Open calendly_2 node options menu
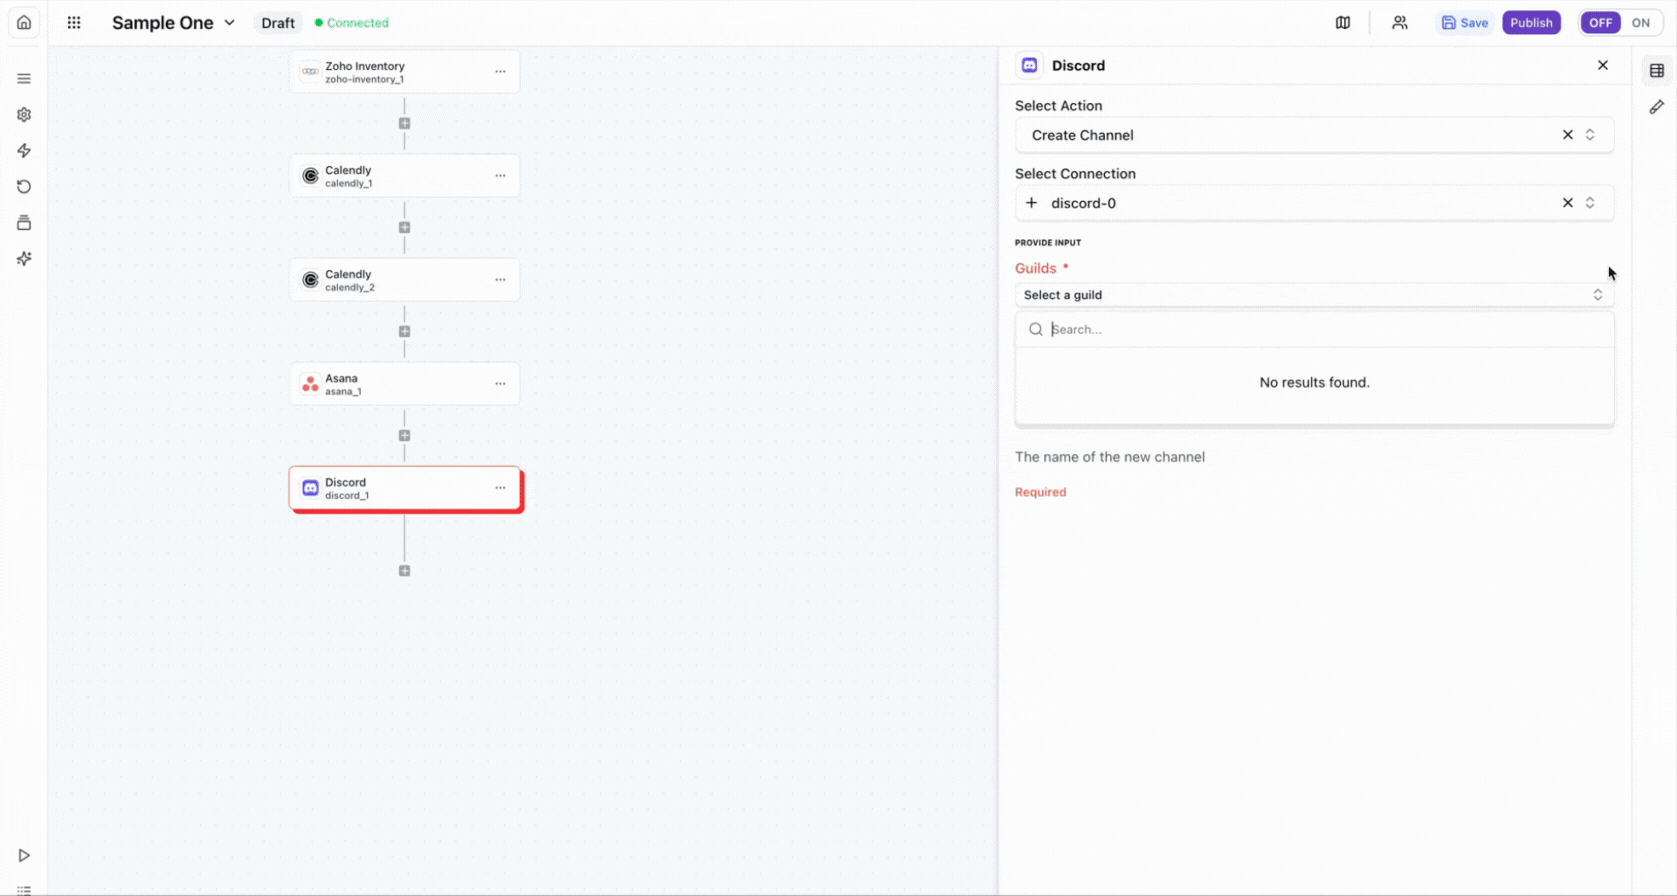The width and height of the screenshot is (1677, 896). [500, 280]
